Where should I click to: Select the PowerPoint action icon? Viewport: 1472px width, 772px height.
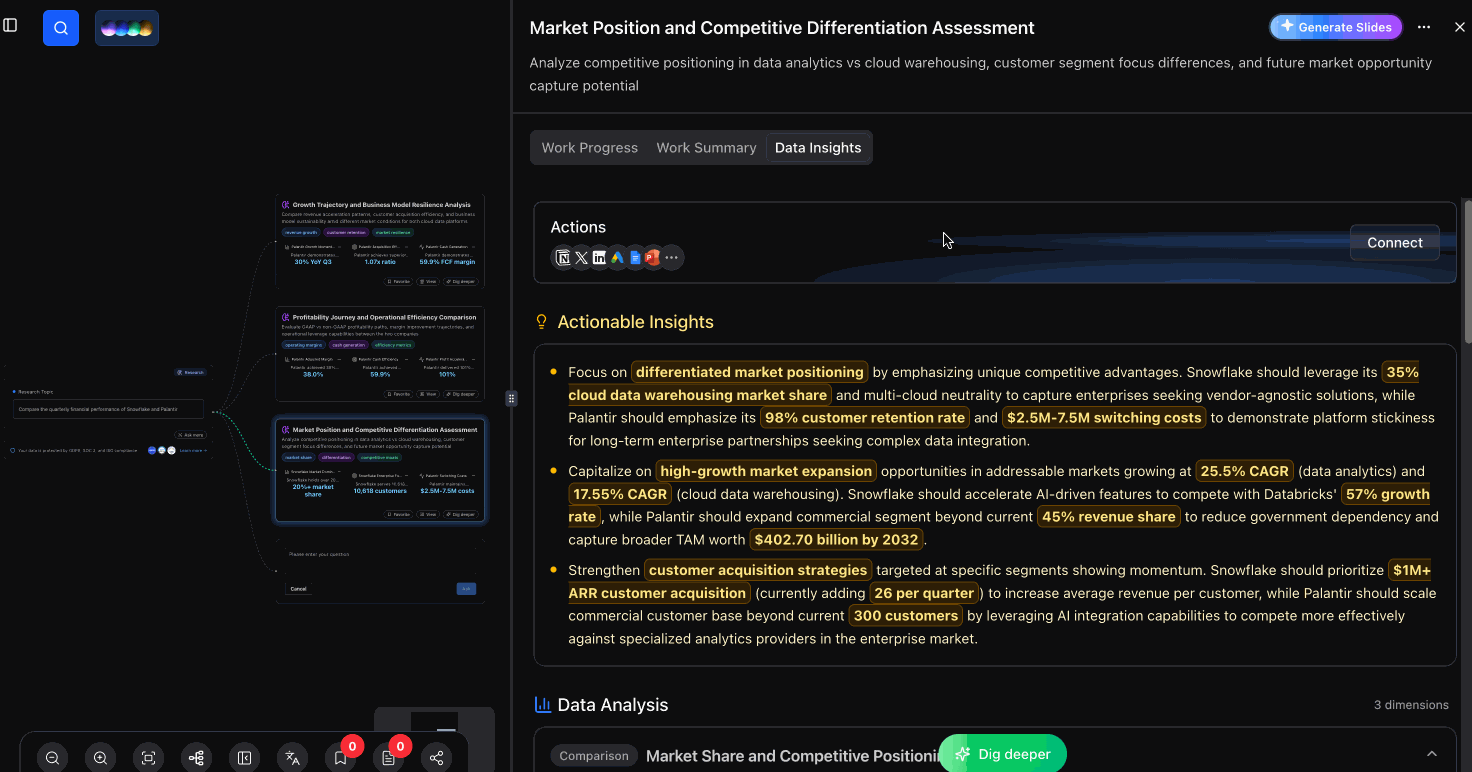tap(653, 257)
